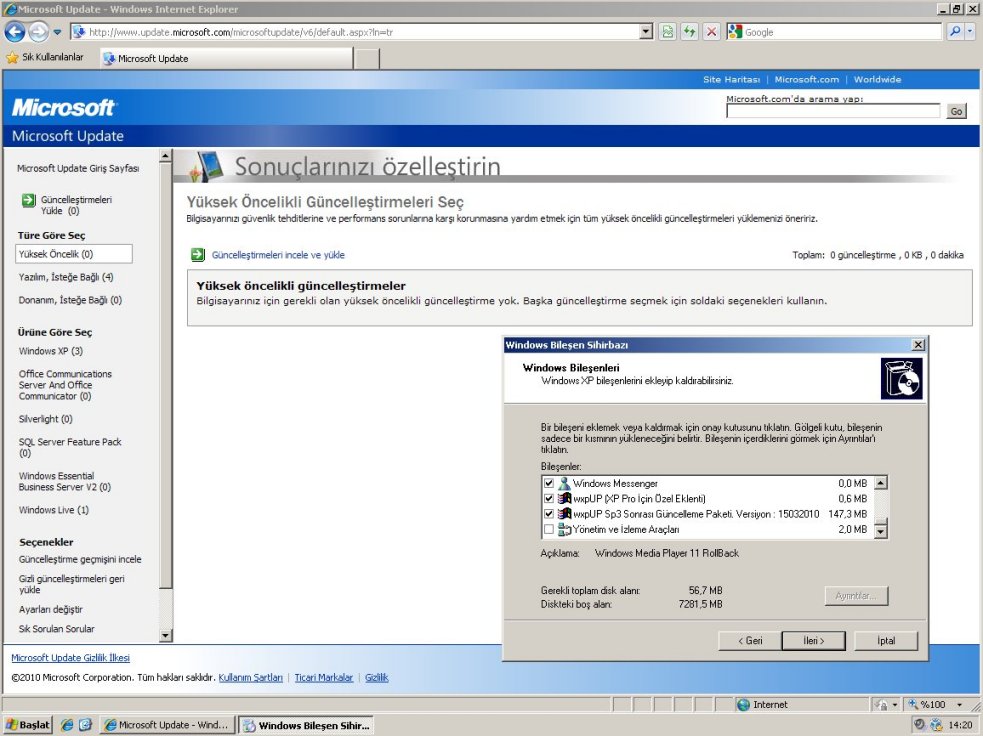Check Yönetim ve İzleme Araçları checkbox
The image size is (983, 736).
549,530
